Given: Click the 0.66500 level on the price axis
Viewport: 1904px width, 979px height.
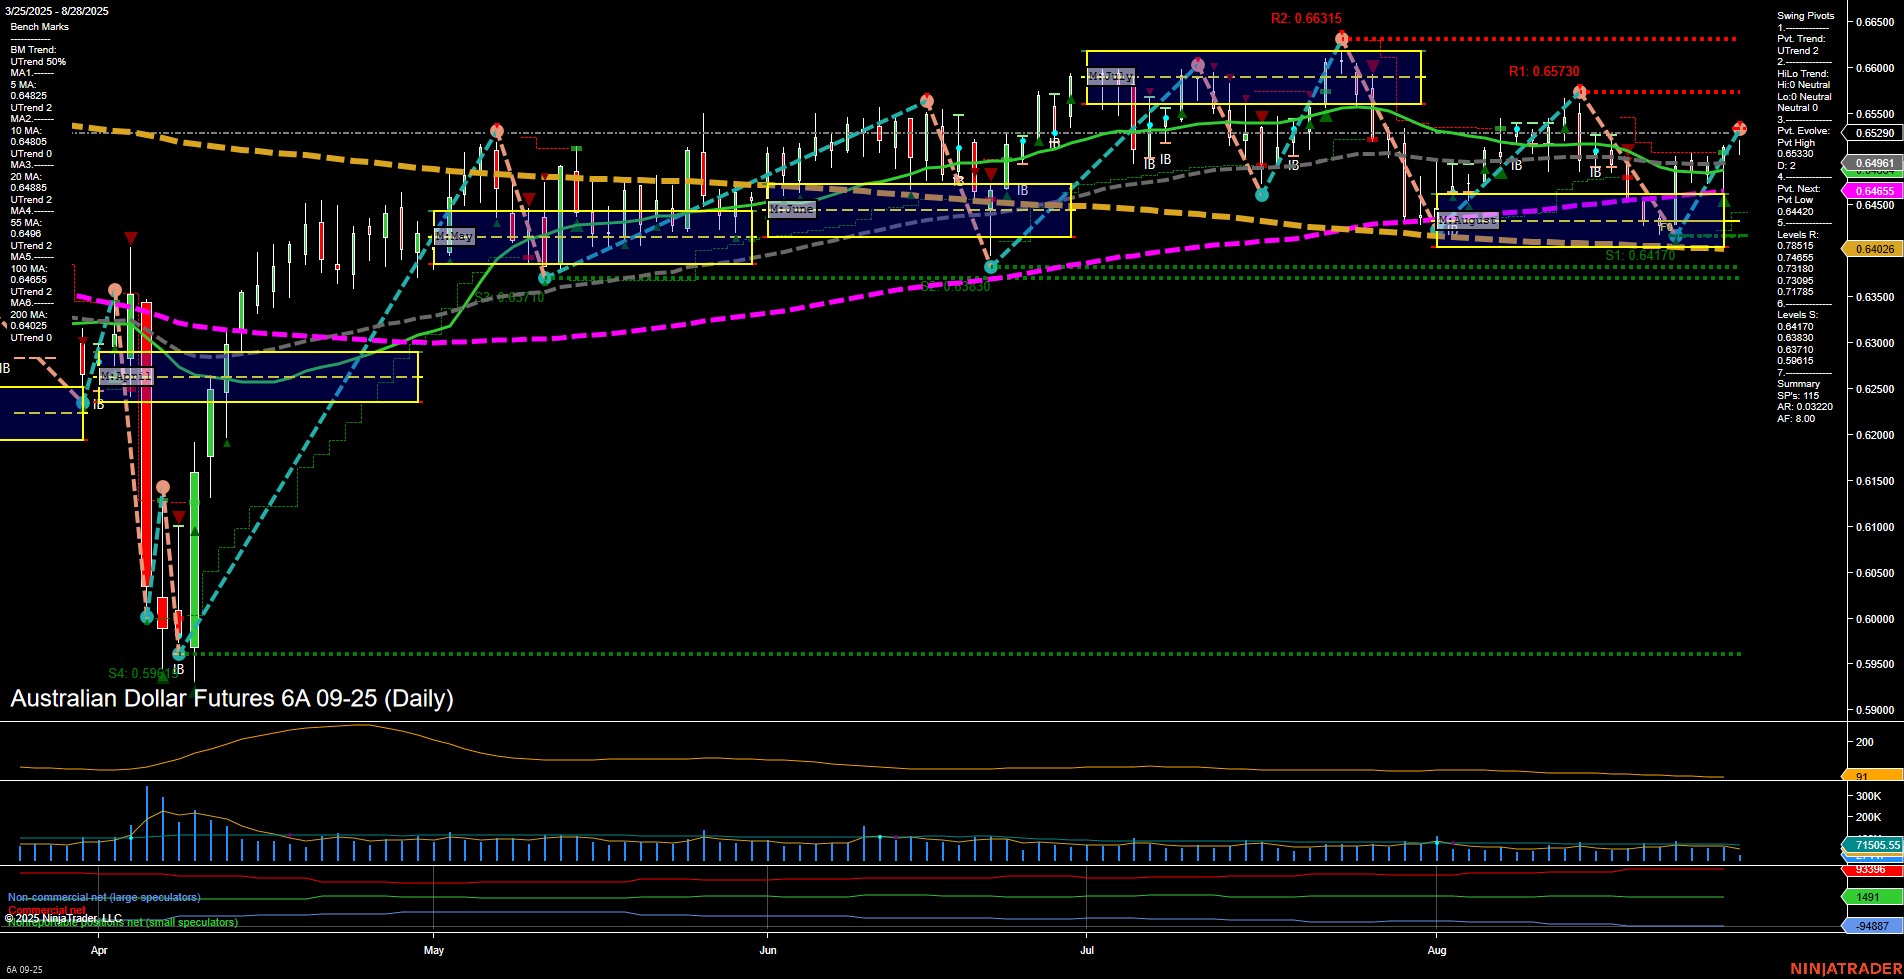Looking at the screenshot, I should click(1875, 22).
